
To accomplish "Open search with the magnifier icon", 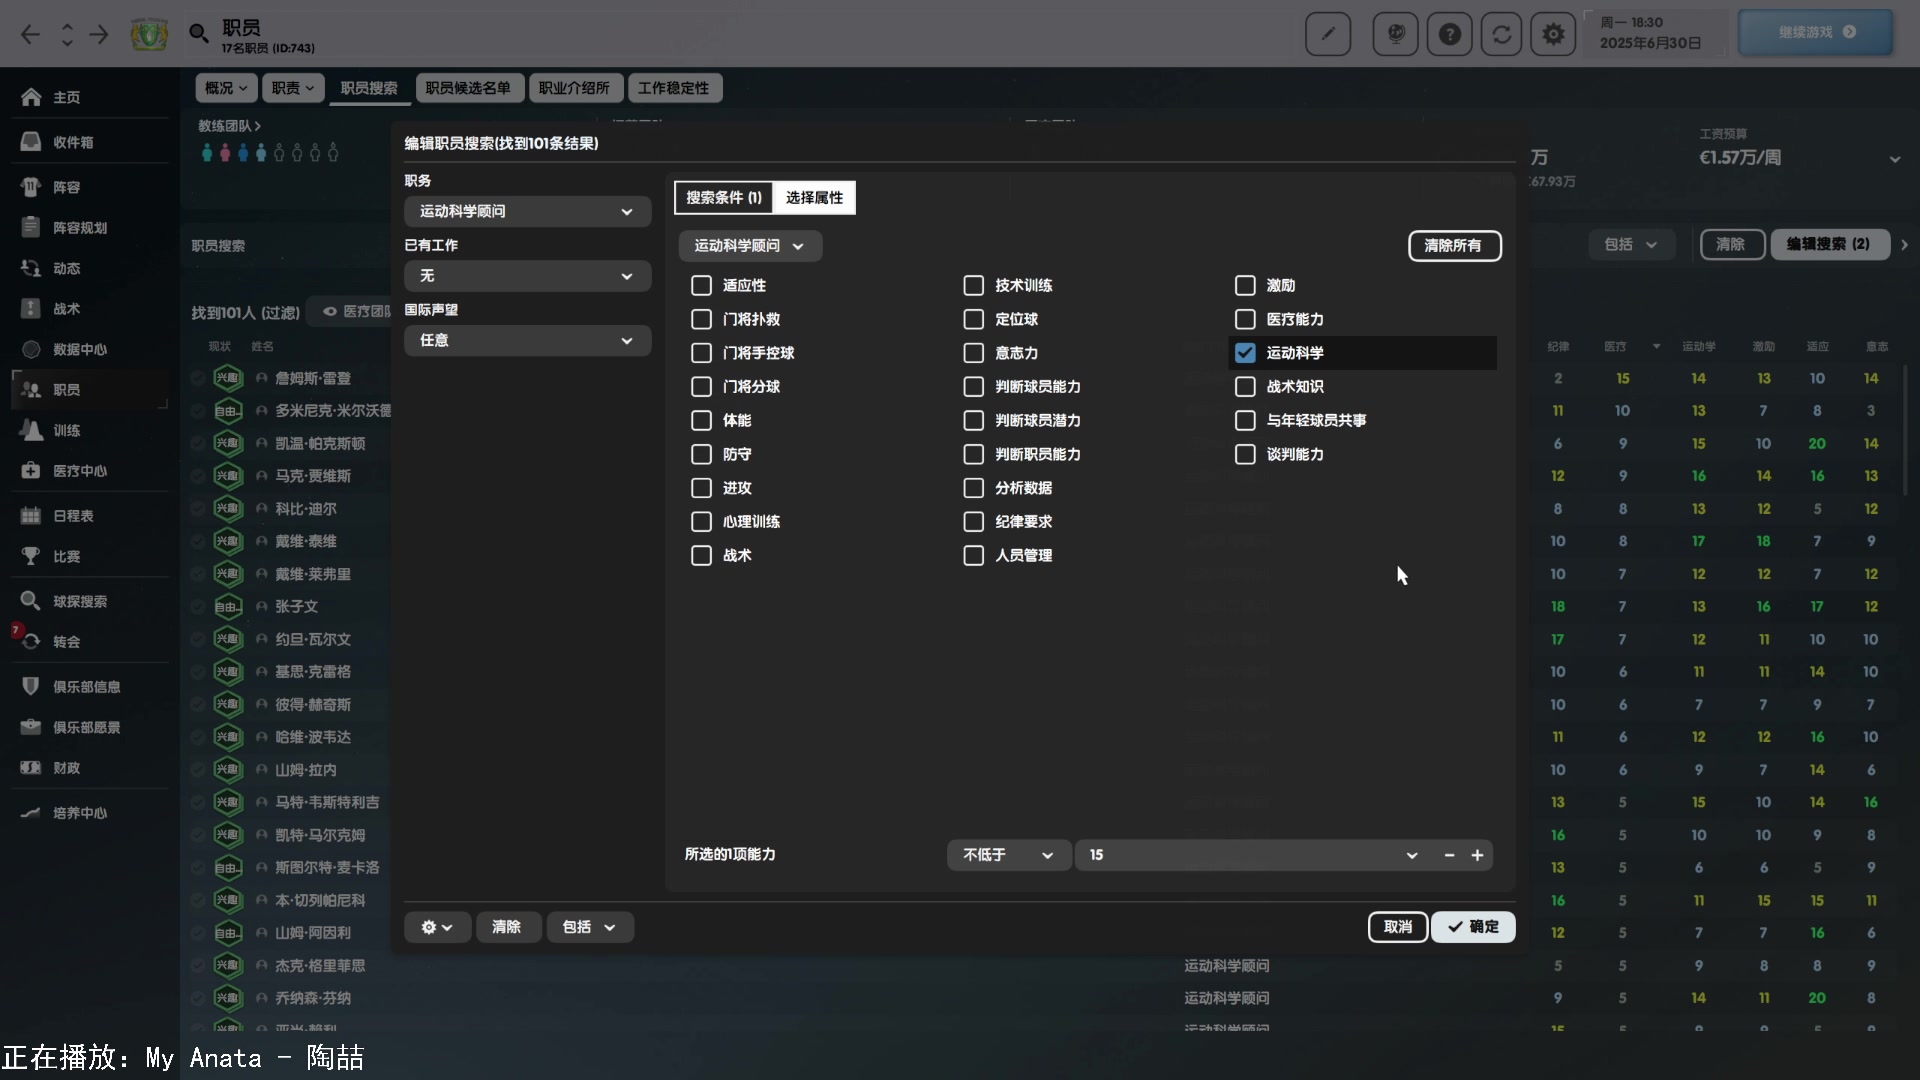I will point(199,35).
